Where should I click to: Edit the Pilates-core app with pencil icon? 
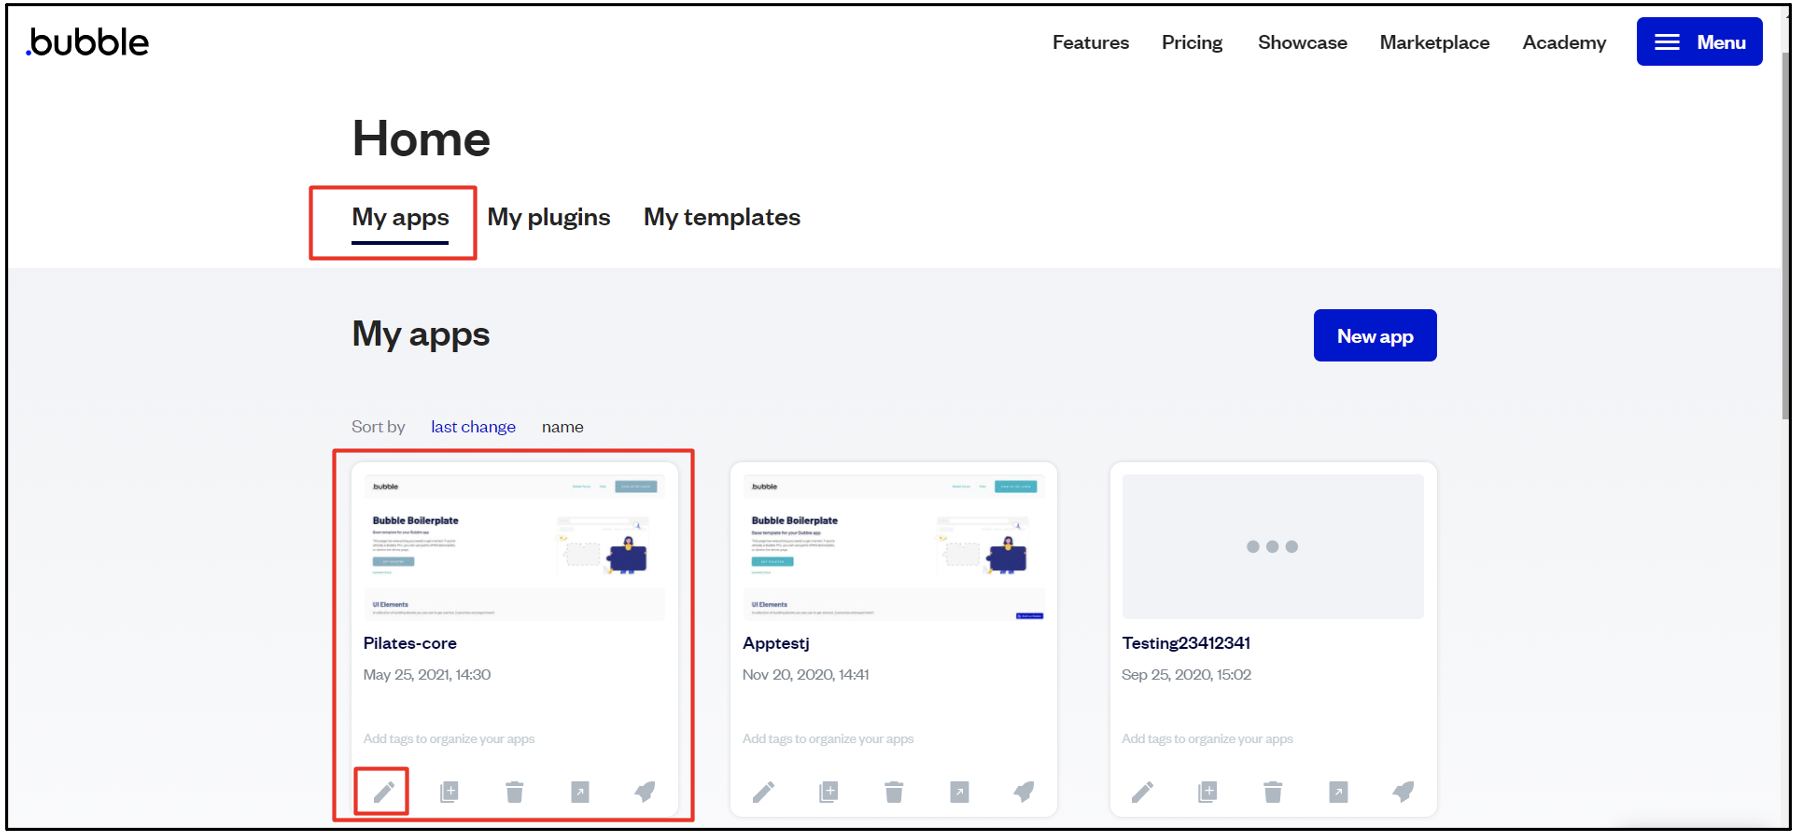(x=384, y=792)
